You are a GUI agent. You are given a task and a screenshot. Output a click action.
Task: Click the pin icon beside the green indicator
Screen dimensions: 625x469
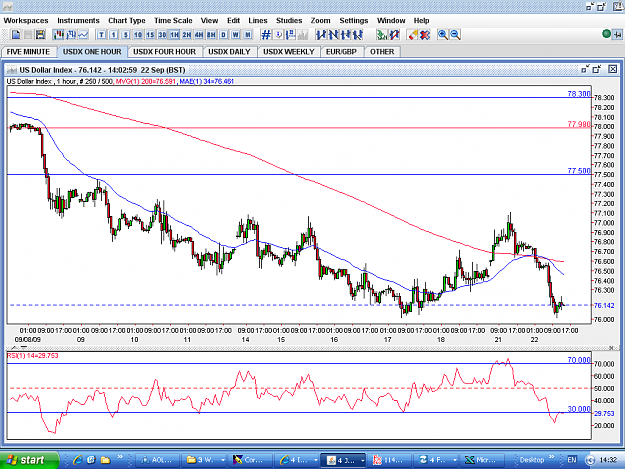617,35
